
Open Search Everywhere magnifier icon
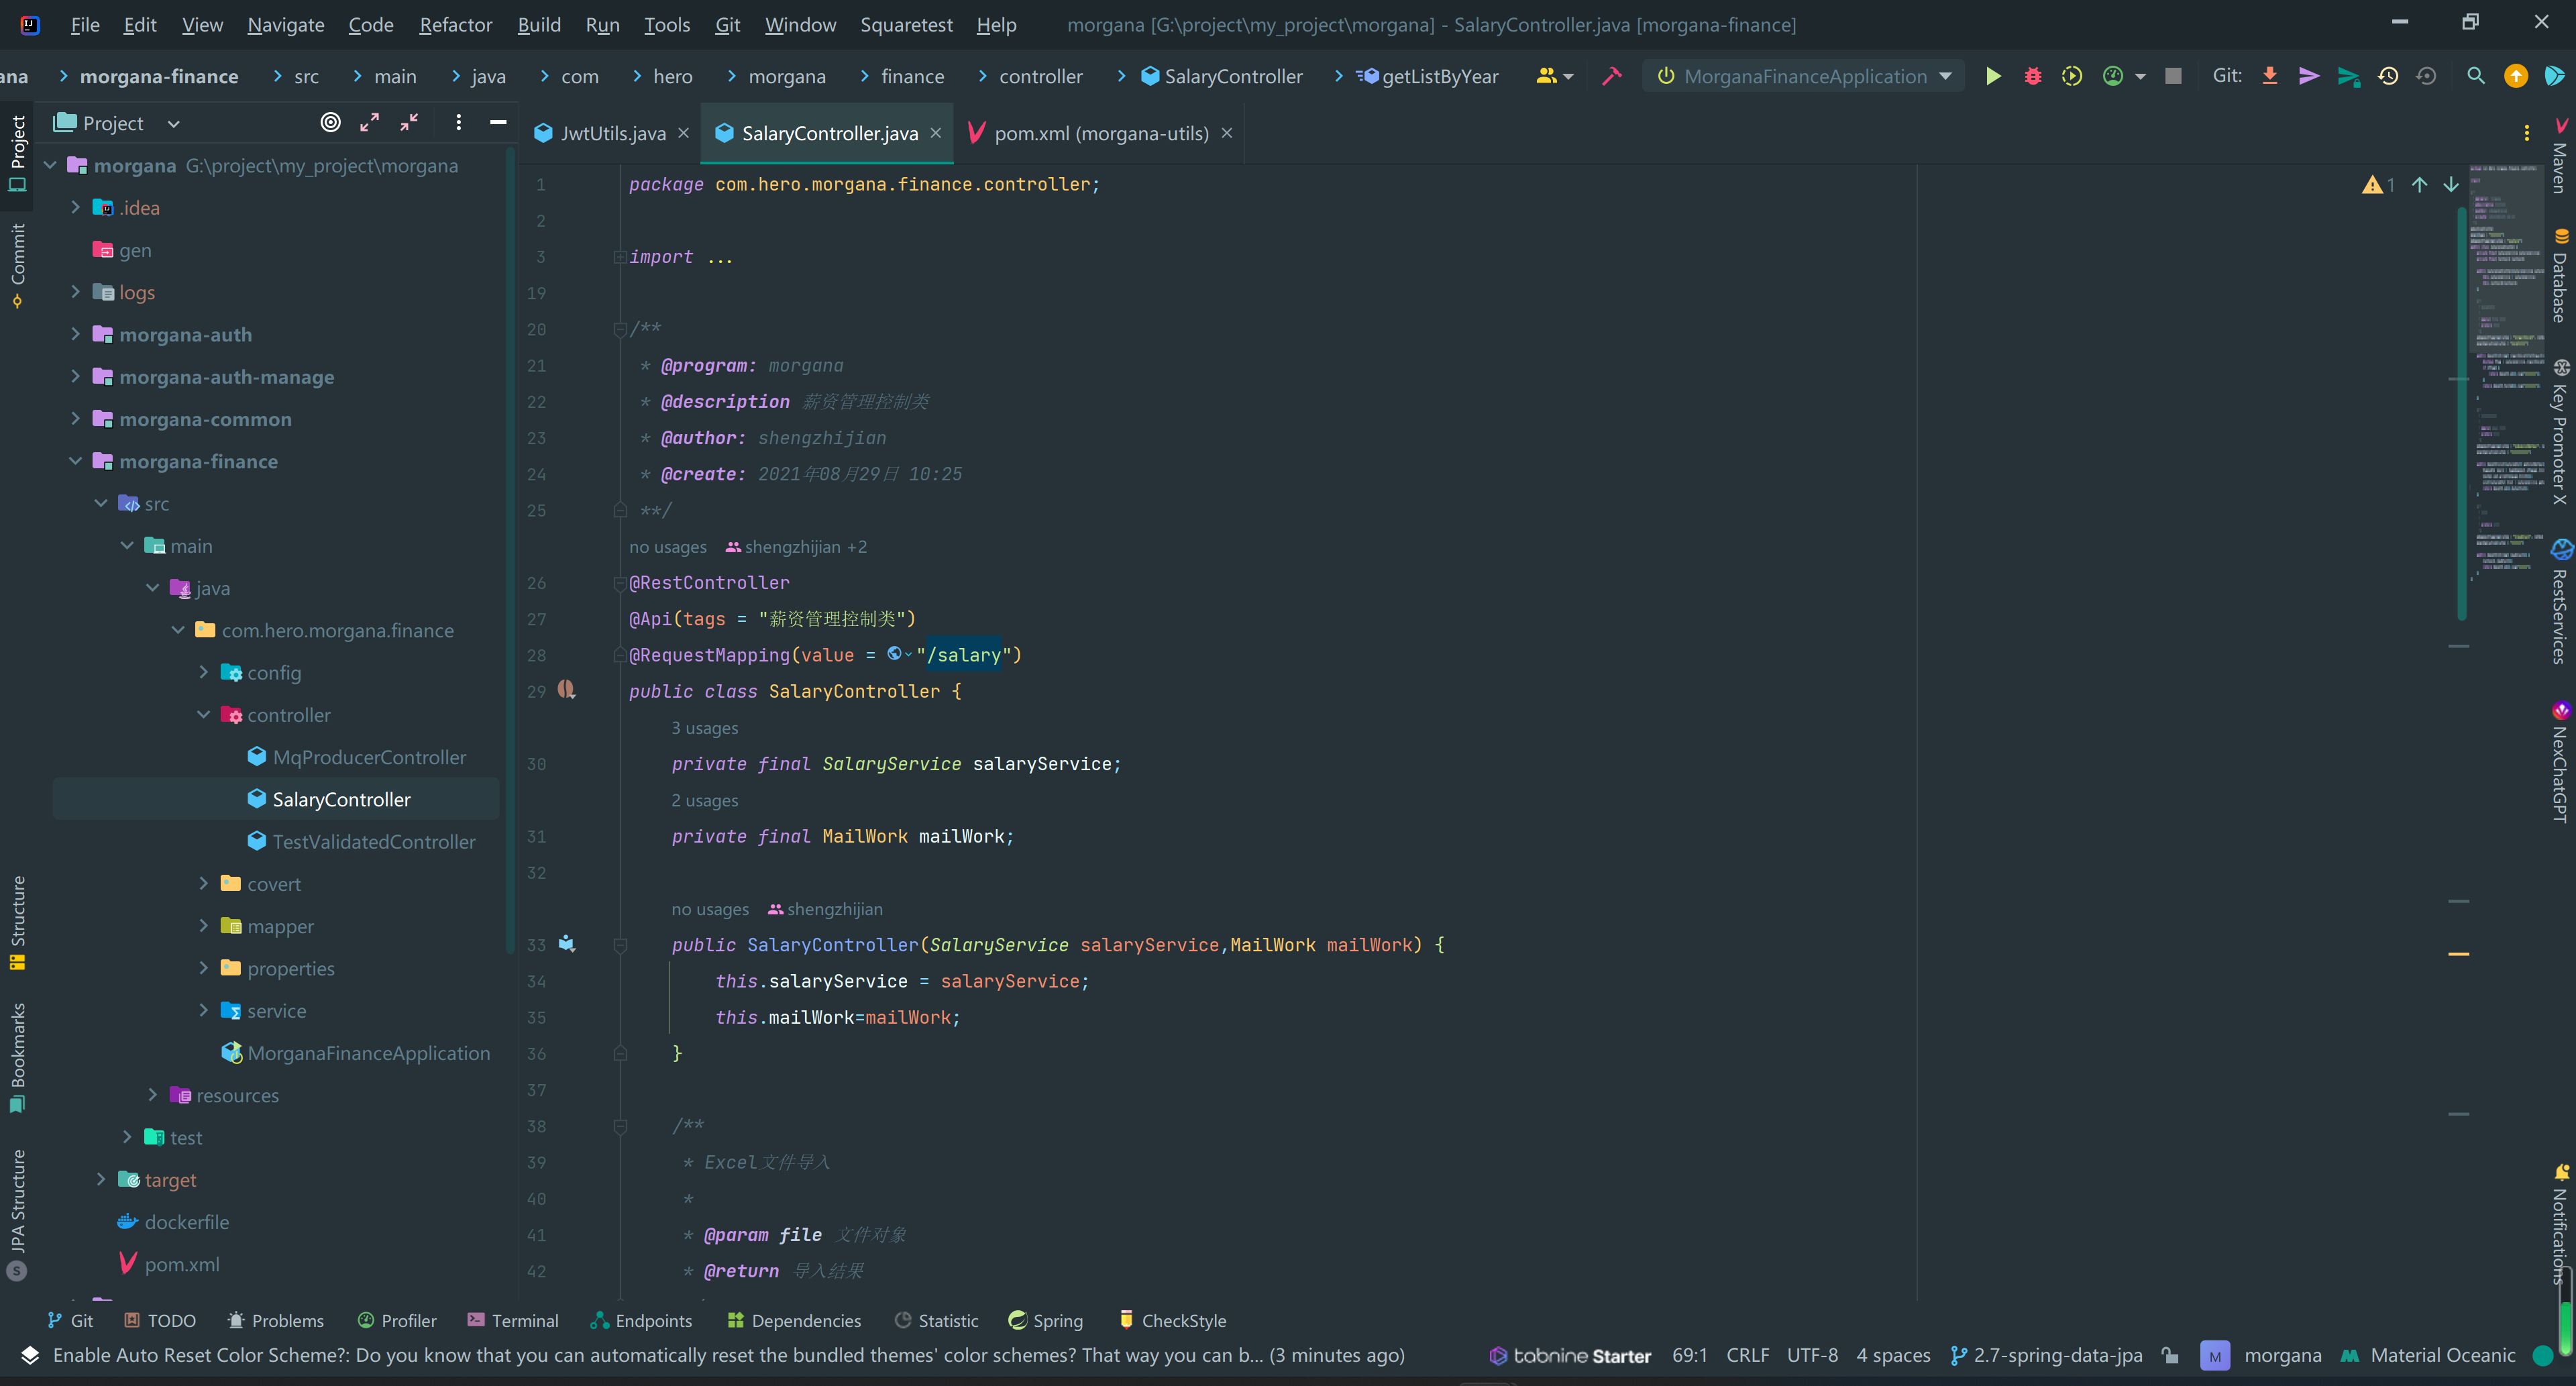click(x=2476, y=76)
